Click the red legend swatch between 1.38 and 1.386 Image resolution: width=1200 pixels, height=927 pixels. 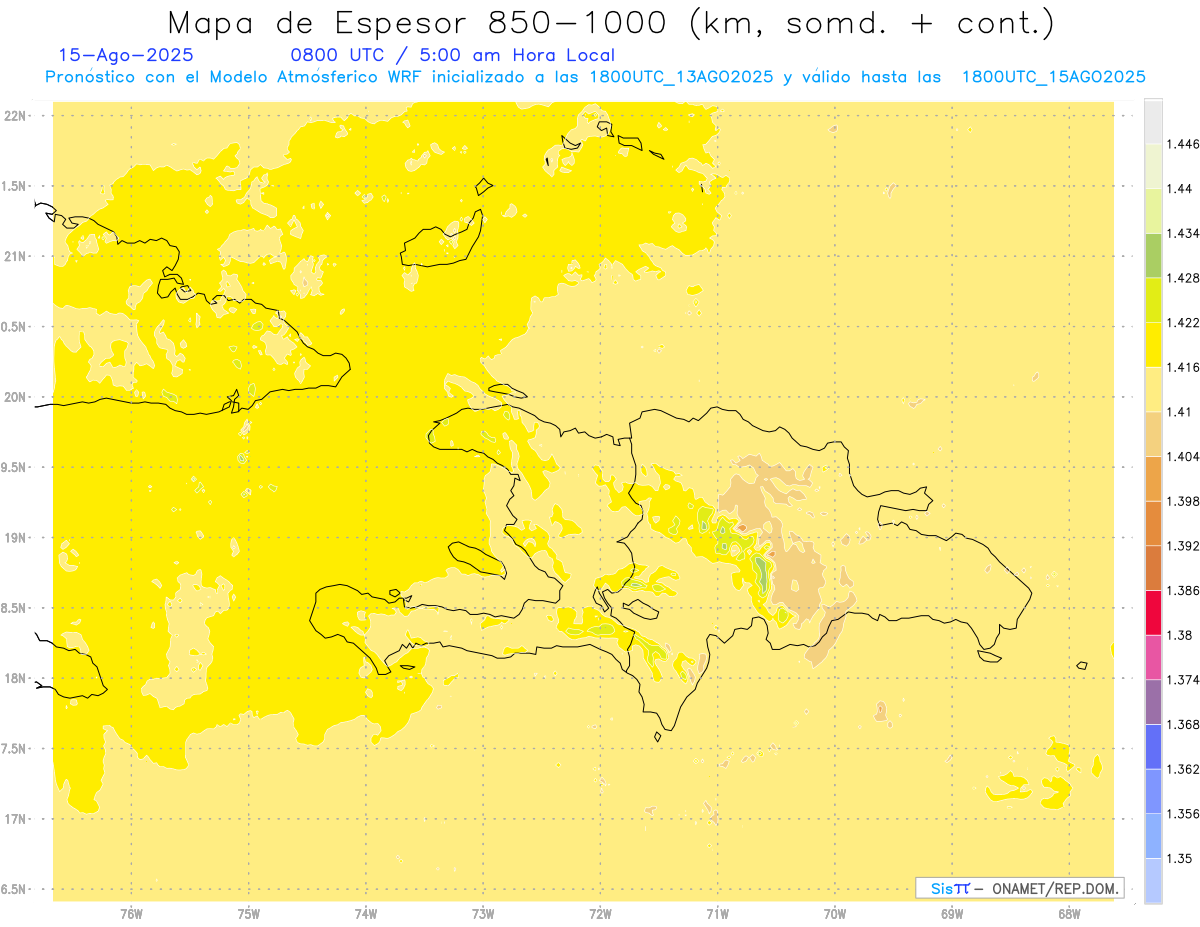(1153, 612)
